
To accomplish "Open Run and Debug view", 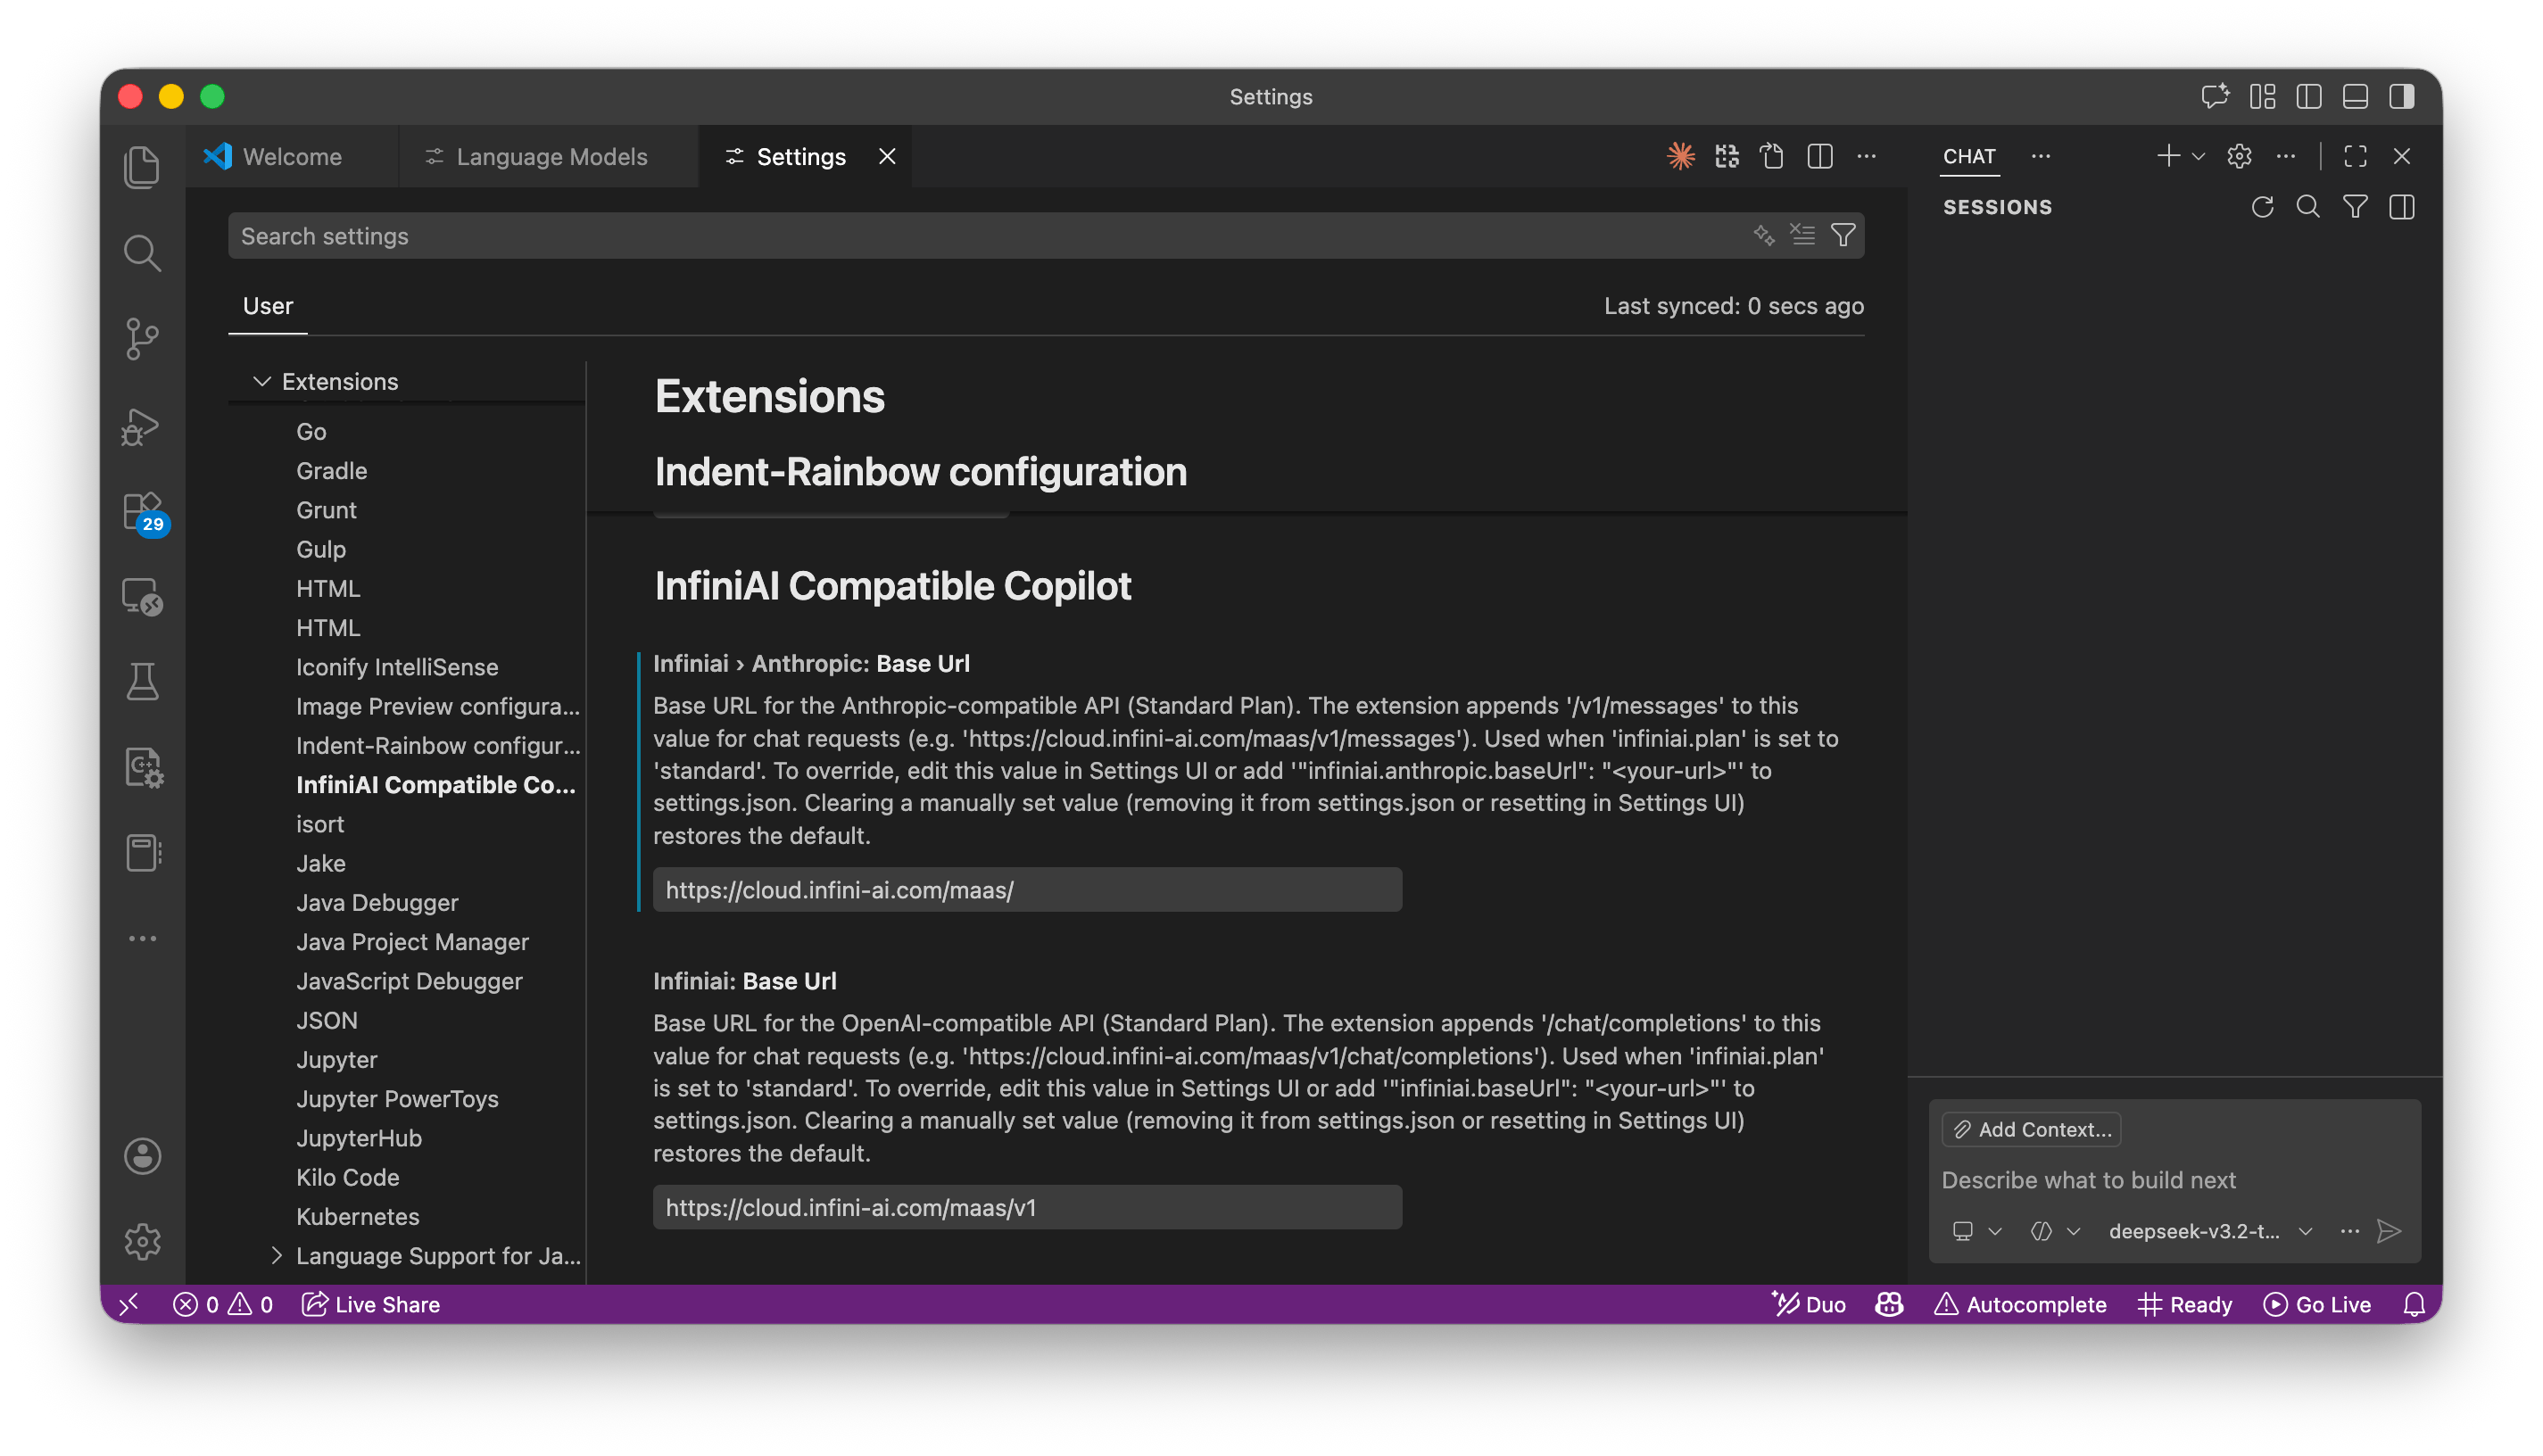I will (x=142, y=426).
